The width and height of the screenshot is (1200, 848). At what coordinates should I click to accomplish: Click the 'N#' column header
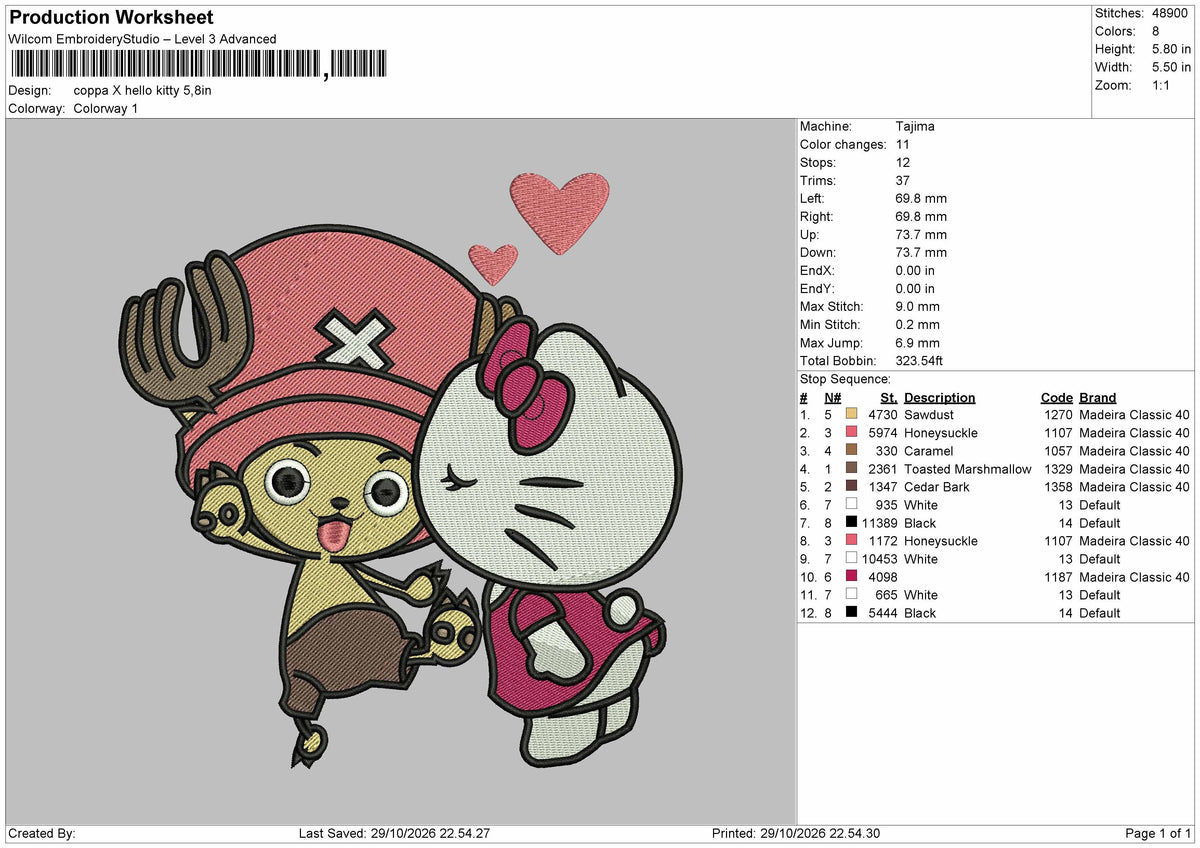point(833,397)
